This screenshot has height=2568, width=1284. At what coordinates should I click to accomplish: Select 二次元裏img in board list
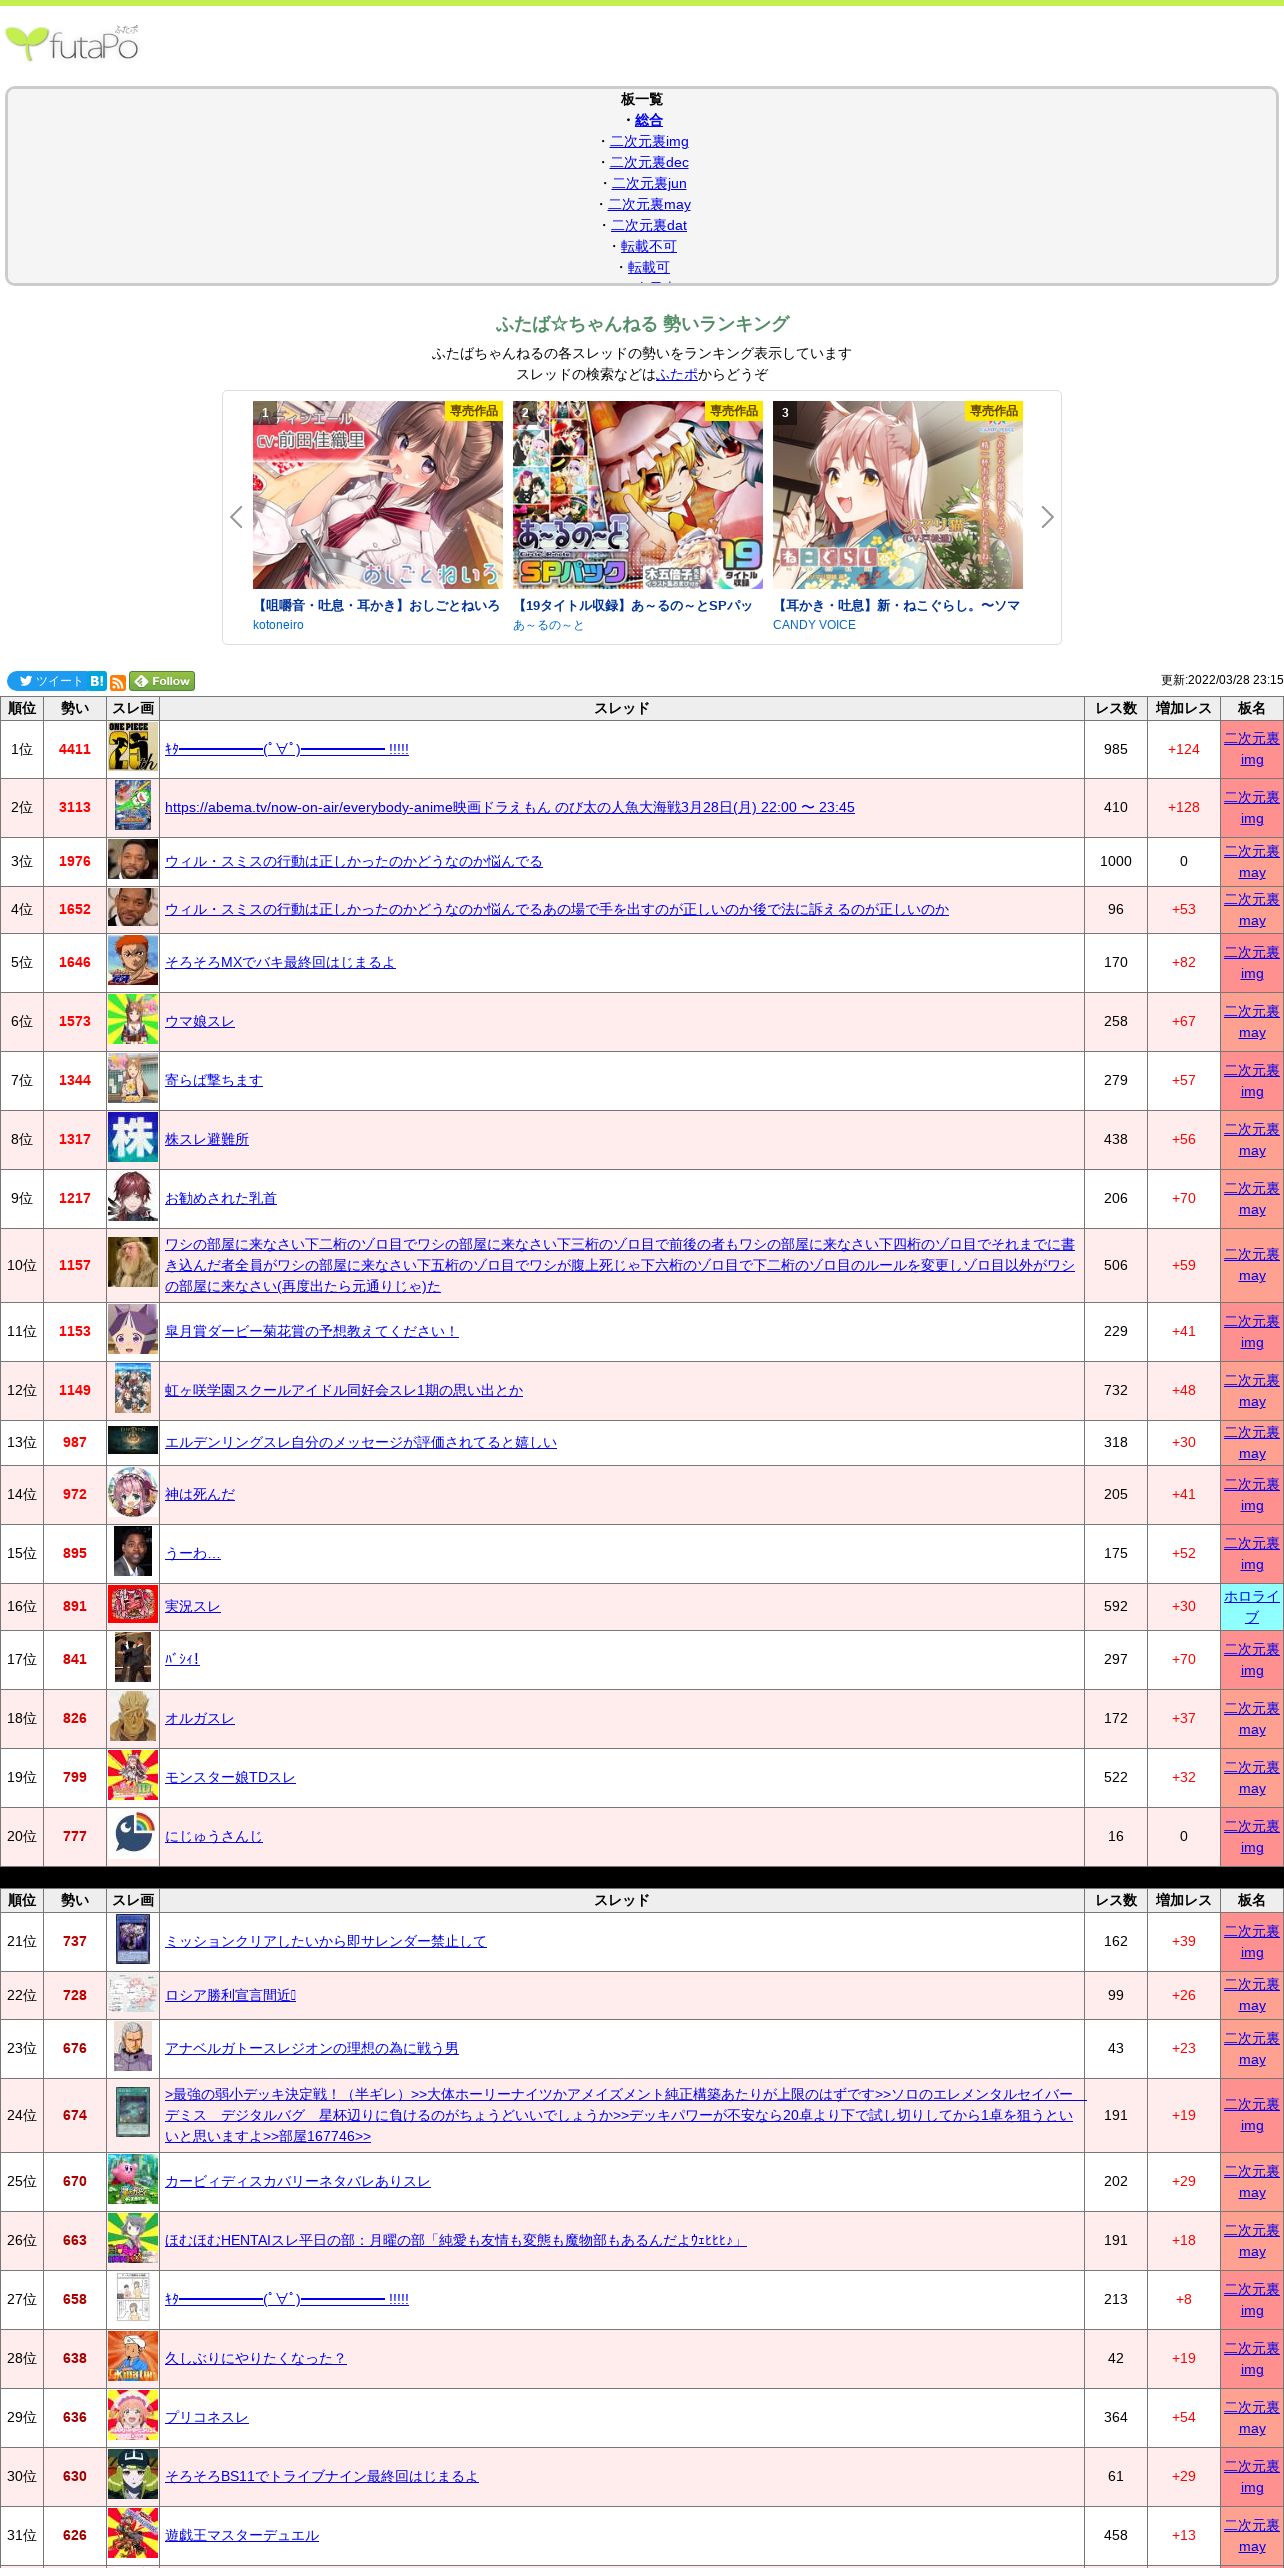[649, 141]
